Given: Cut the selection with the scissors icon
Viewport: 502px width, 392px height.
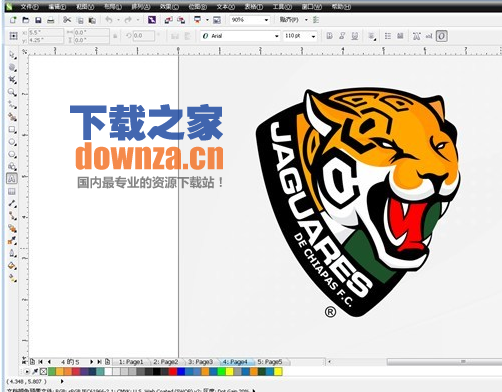Looking at the screenshot, I should (x=67, y=20).
